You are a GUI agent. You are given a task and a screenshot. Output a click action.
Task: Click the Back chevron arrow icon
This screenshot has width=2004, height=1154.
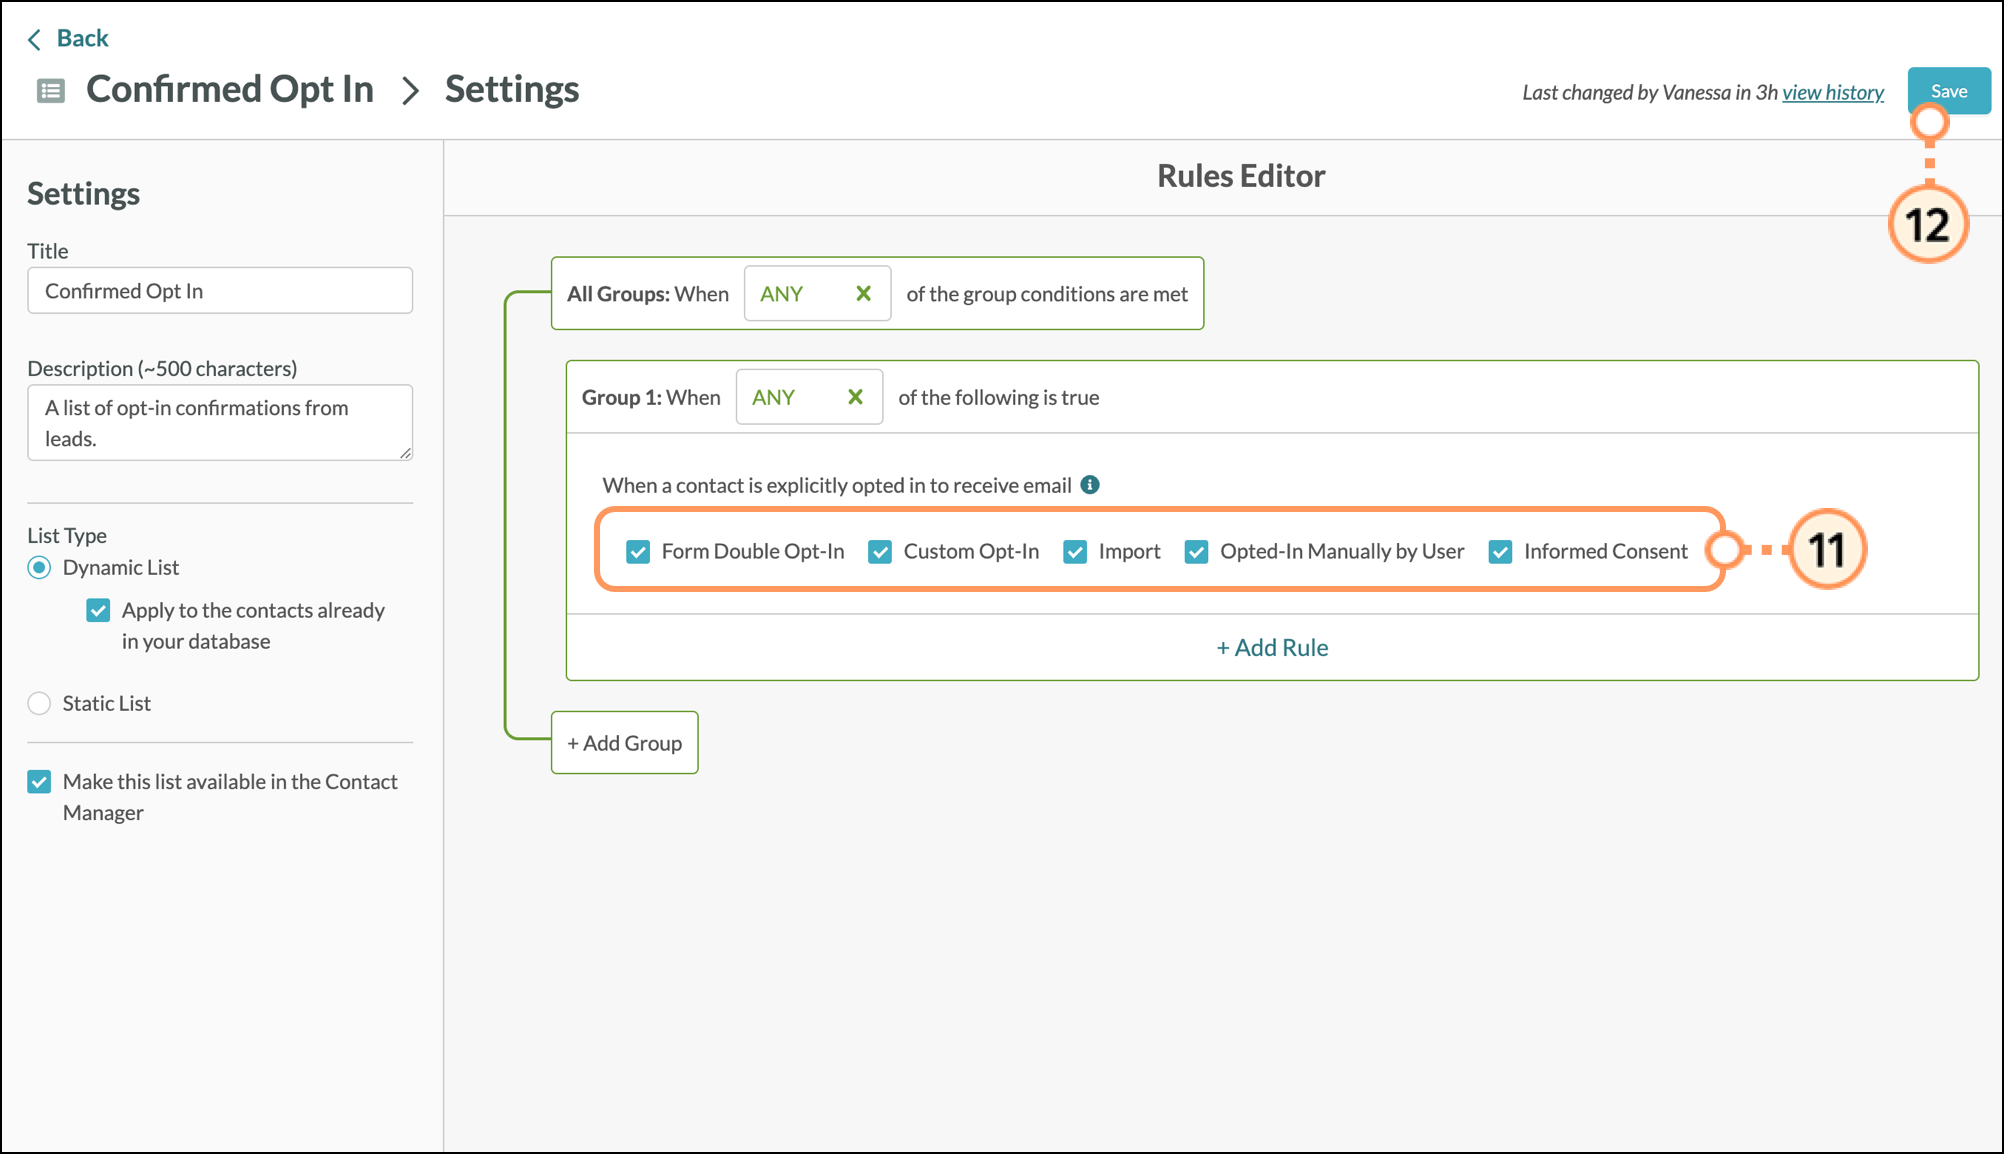(35, 39)
